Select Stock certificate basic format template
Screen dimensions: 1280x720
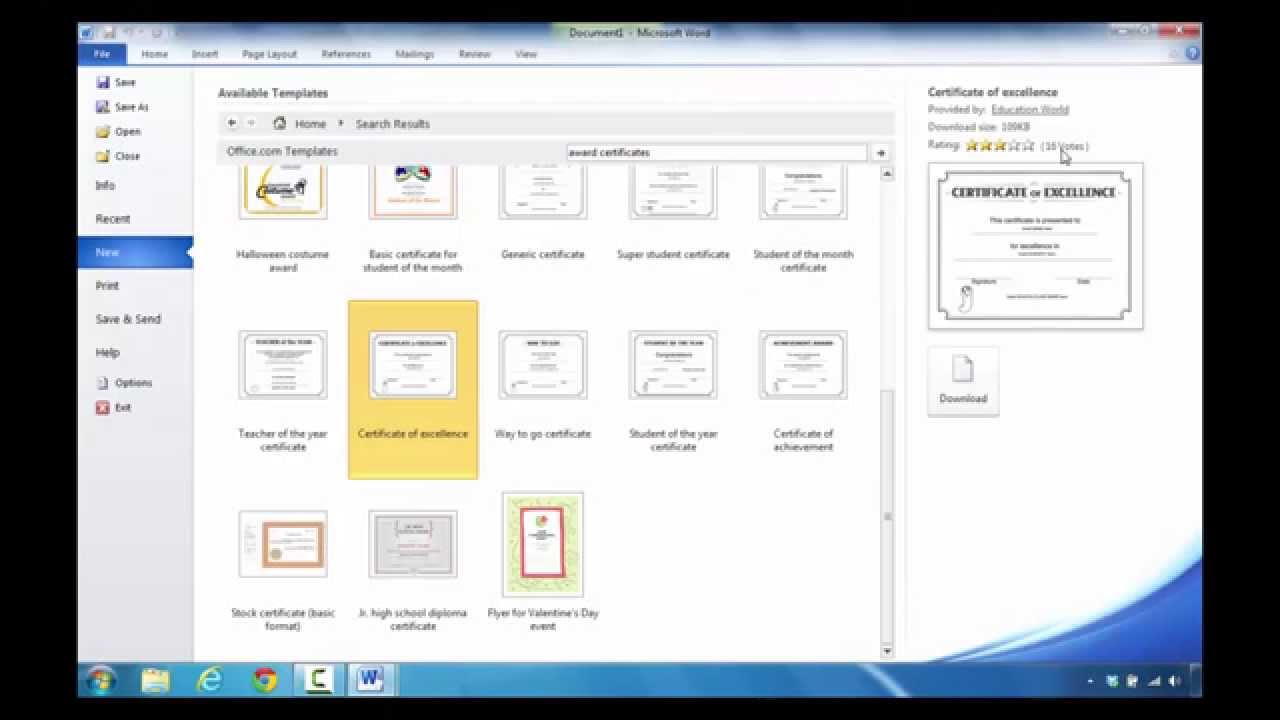pyautogui.click(x=283, y=570)
